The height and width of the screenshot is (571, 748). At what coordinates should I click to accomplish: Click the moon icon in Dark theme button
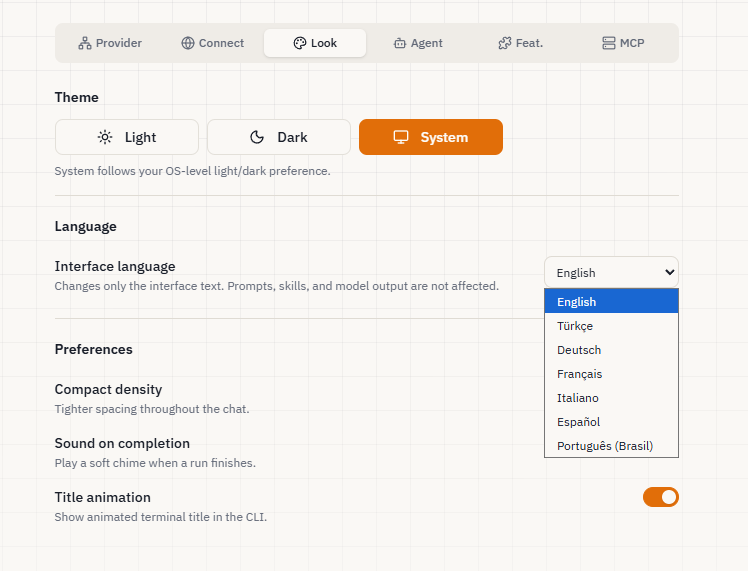point(257,137)
